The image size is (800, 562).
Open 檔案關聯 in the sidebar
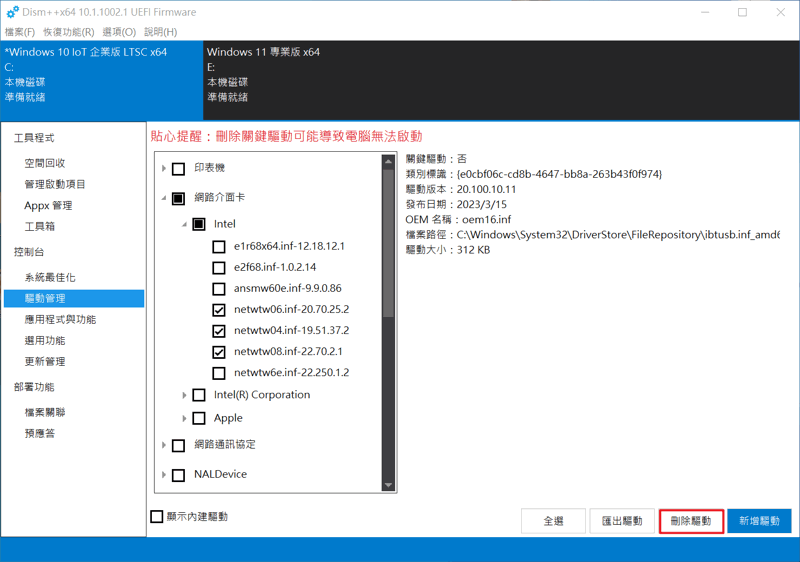[x=45, y=412]
